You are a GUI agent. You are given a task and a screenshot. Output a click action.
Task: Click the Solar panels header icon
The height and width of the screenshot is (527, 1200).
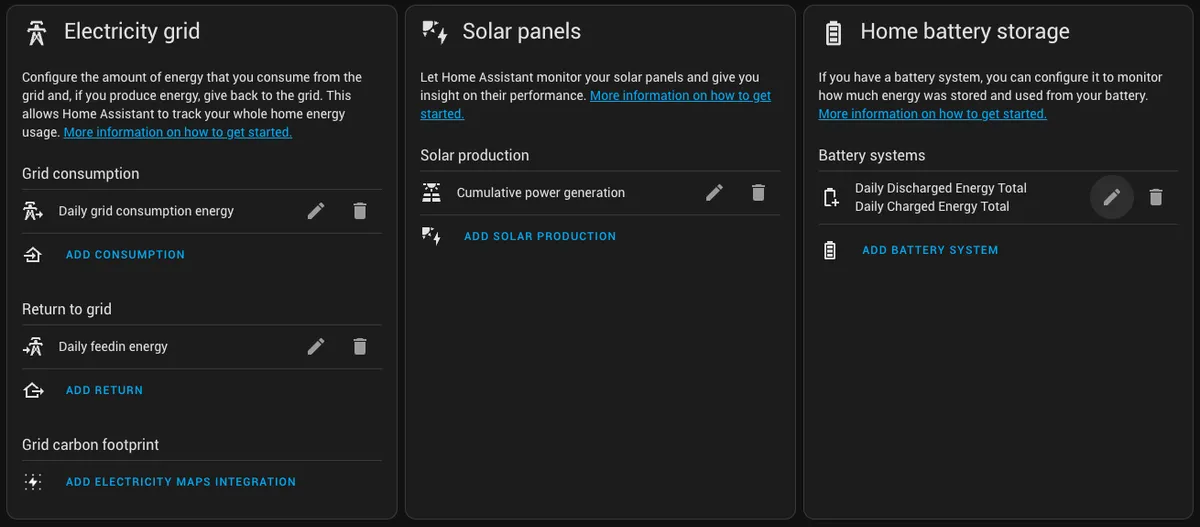tap(435, 32)
